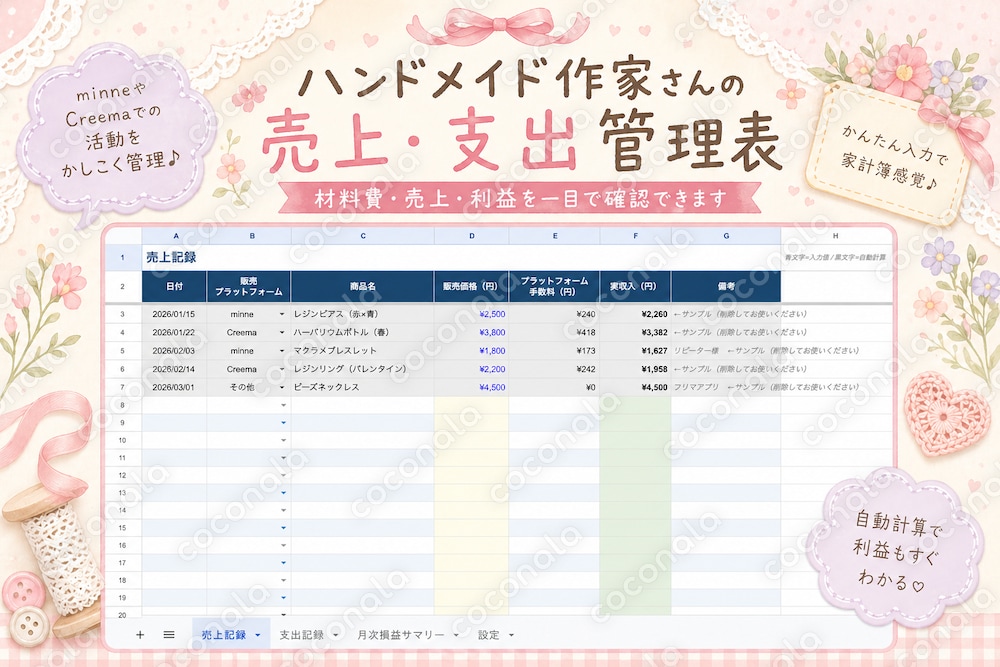1000x667 pixels.
Task: Click net income cell ¥3,382
Action: (x=635, y=333)
